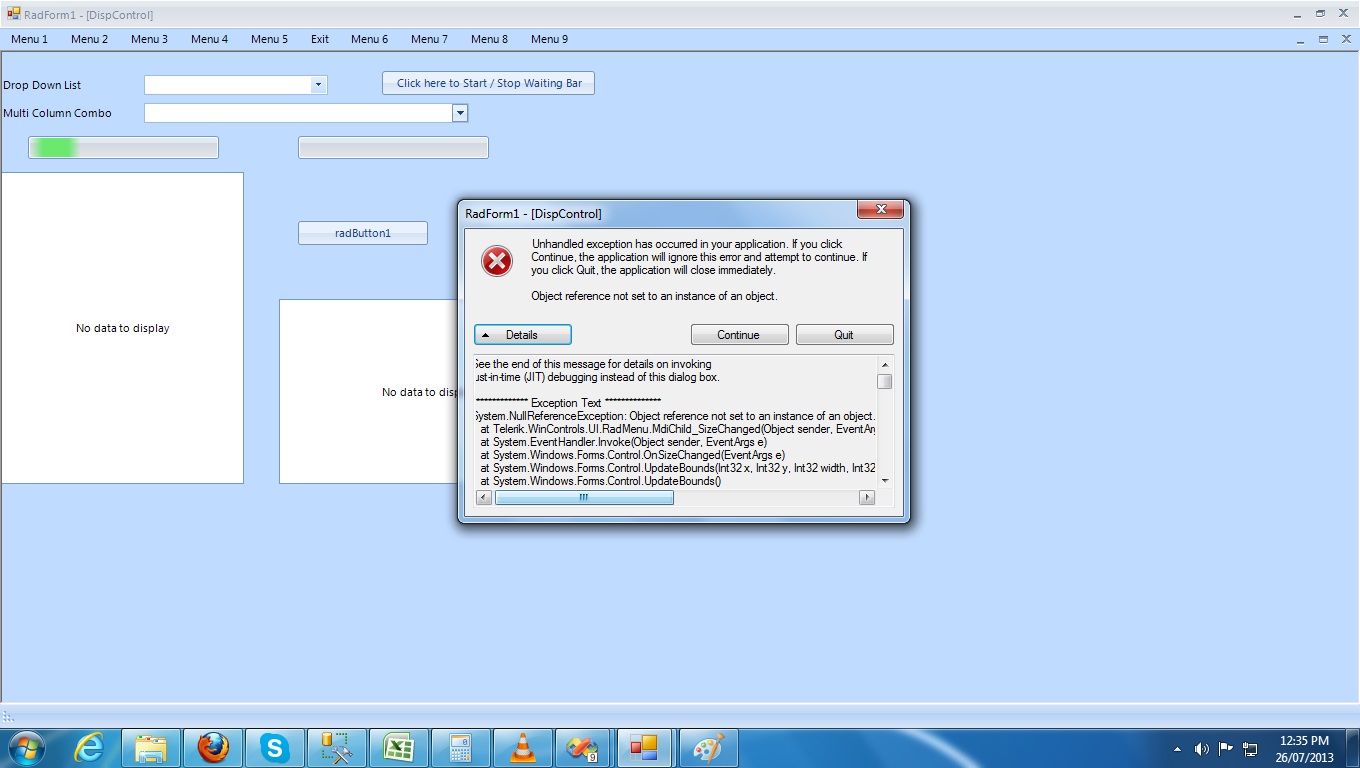1360x768 pixels.
Task: Expand the Drop Down List arrow
Action: (318, 85)
